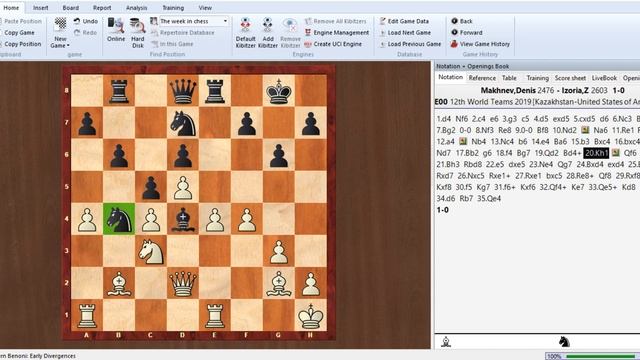640x360 pixels.
Task: Click black knight icon below notation
Action: coord(564,342)
